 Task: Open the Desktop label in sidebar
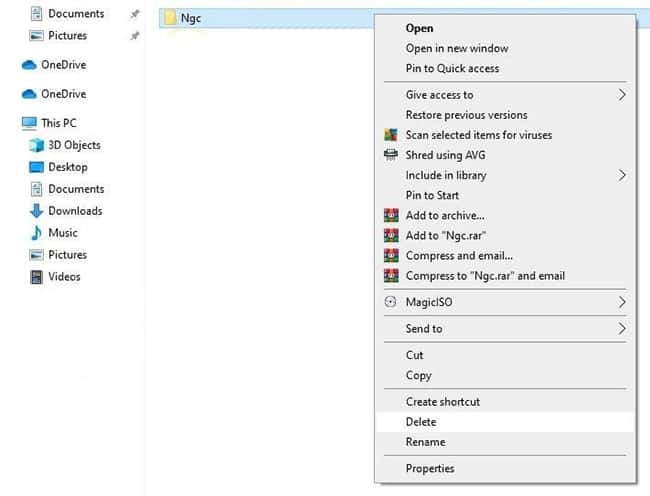[x=68, y=167]
